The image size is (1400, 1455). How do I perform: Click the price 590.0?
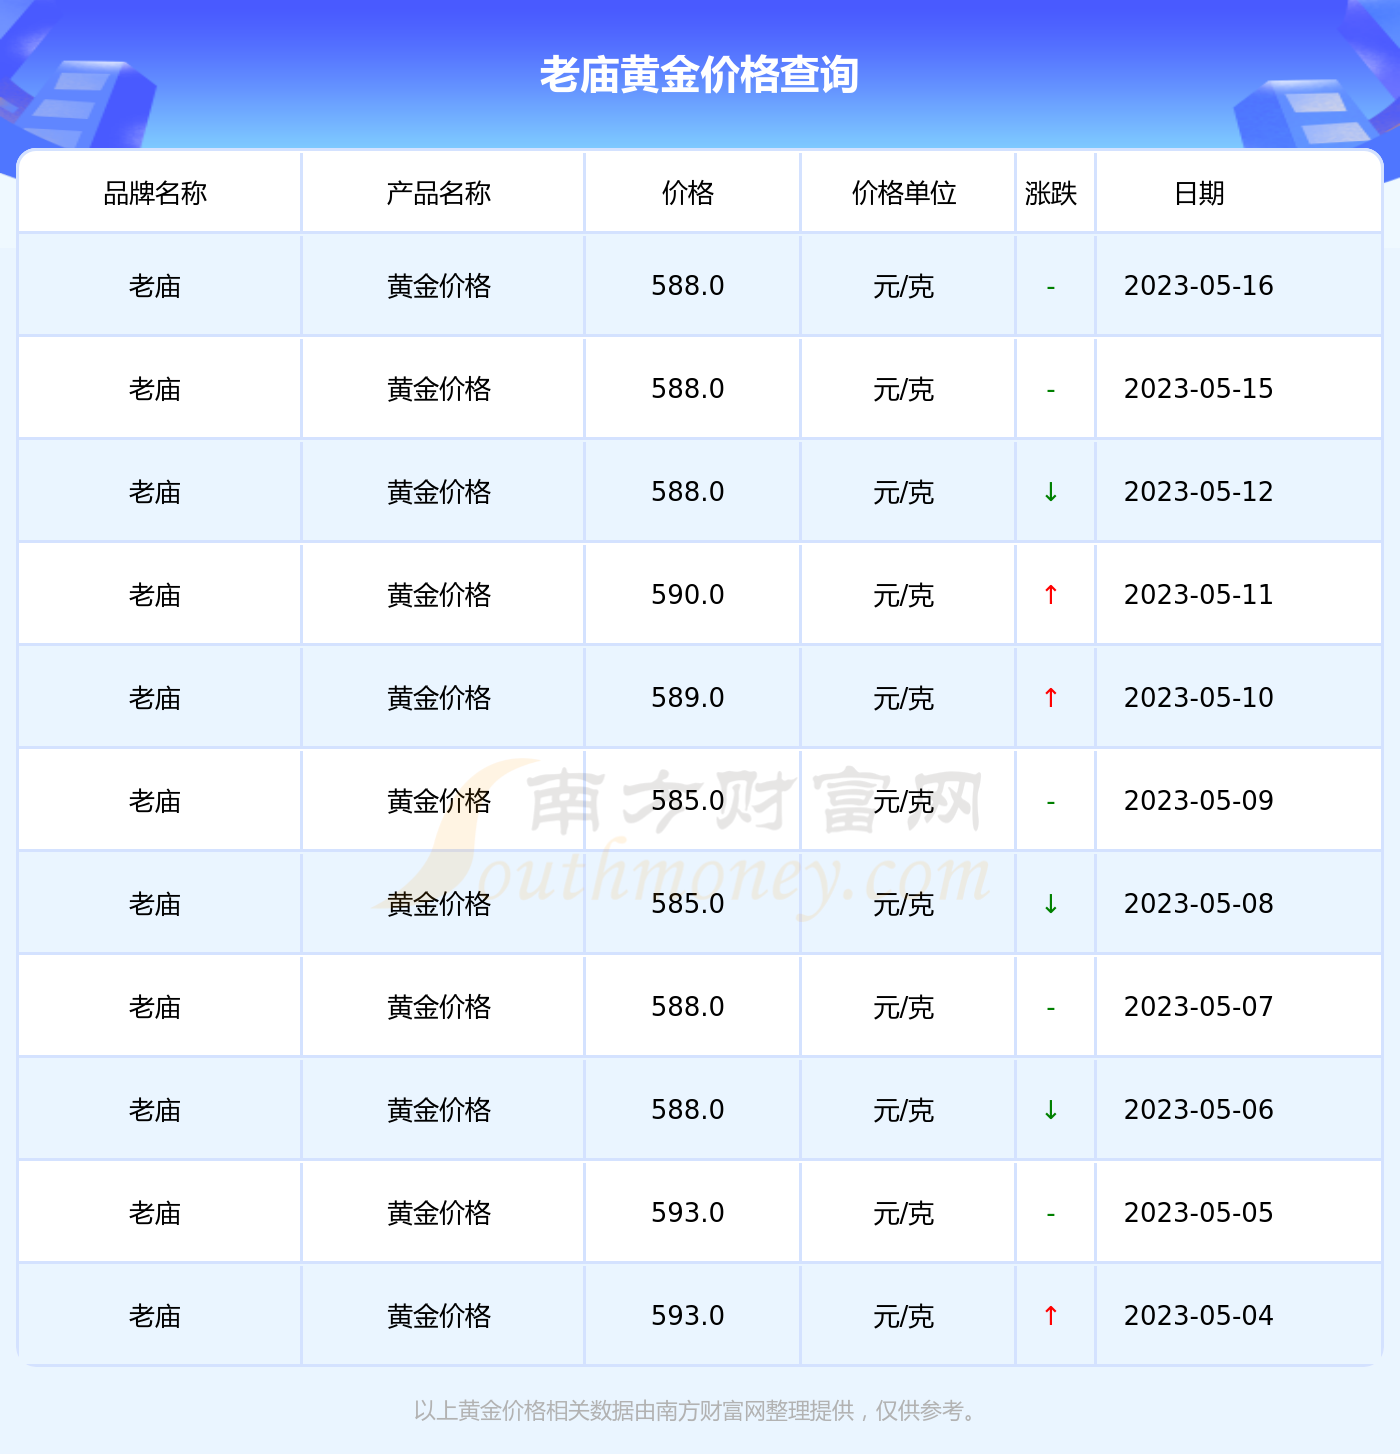(x=688, y=595)
